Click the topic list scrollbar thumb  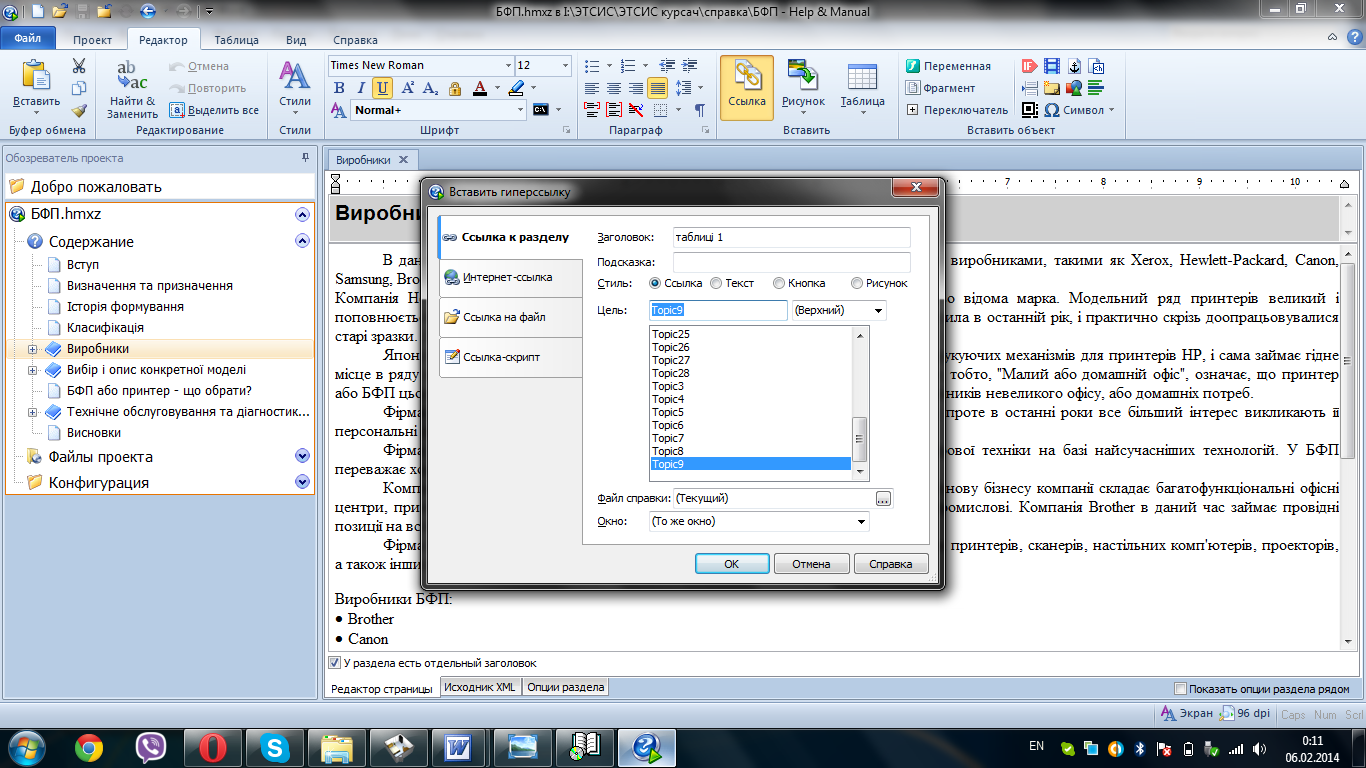click(x=859, y=438)
